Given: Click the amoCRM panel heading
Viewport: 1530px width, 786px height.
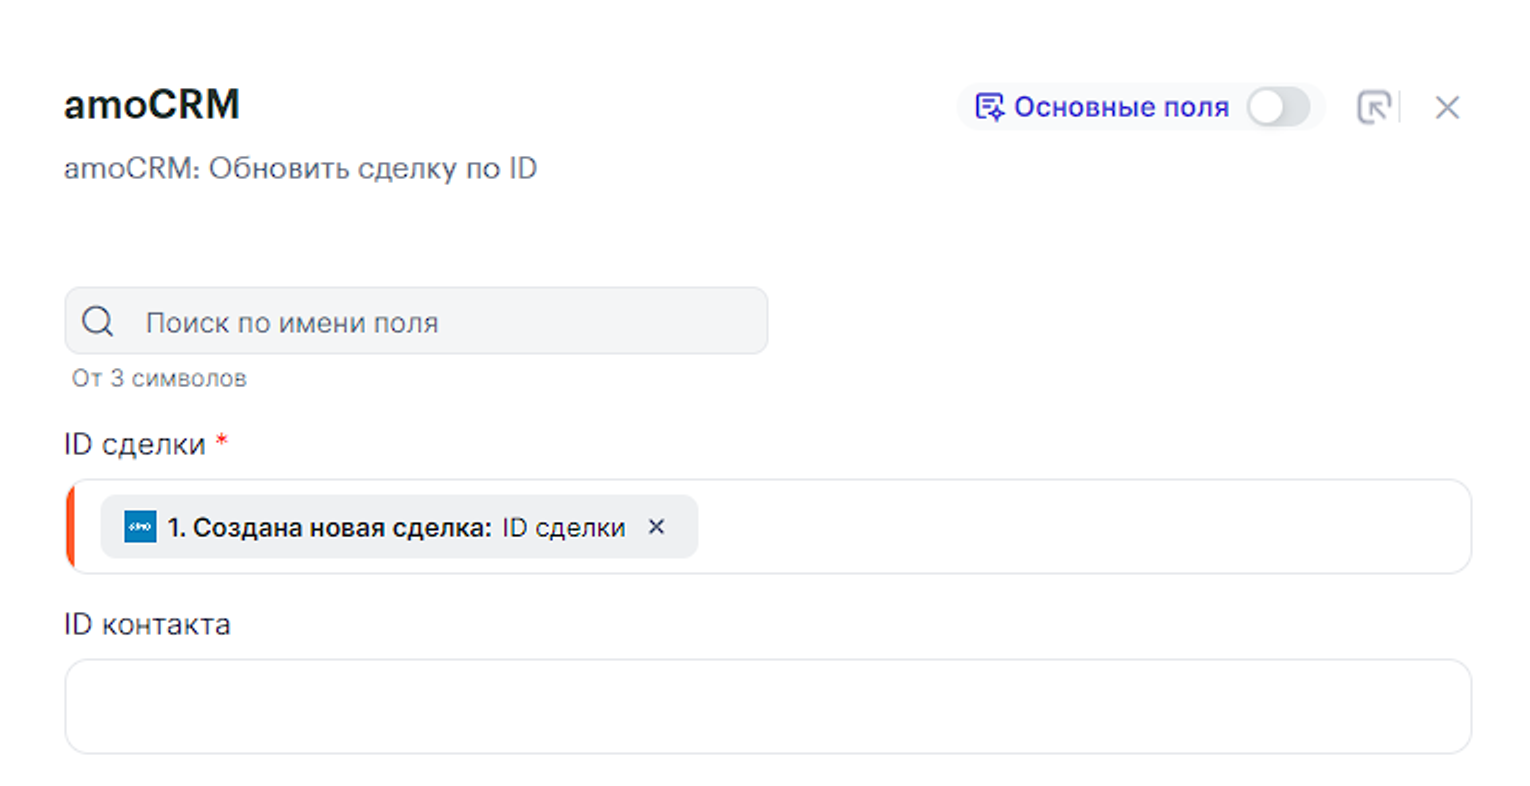Looking at the screenshot, I should pos(152,105).
